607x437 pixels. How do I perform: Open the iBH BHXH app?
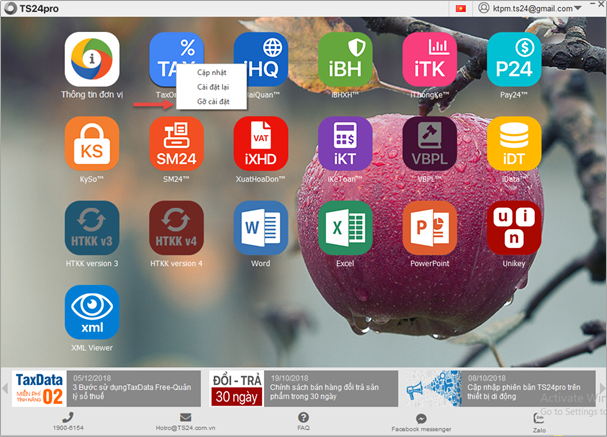click(345, 59)
